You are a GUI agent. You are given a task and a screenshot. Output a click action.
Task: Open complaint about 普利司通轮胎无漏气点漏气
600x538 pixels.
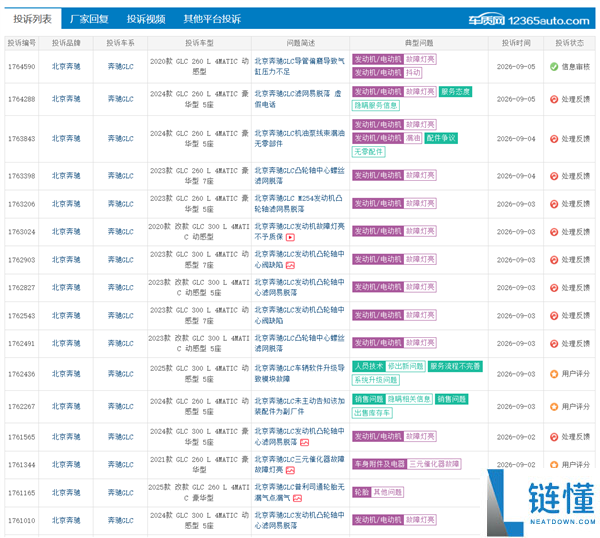point(300,492)
